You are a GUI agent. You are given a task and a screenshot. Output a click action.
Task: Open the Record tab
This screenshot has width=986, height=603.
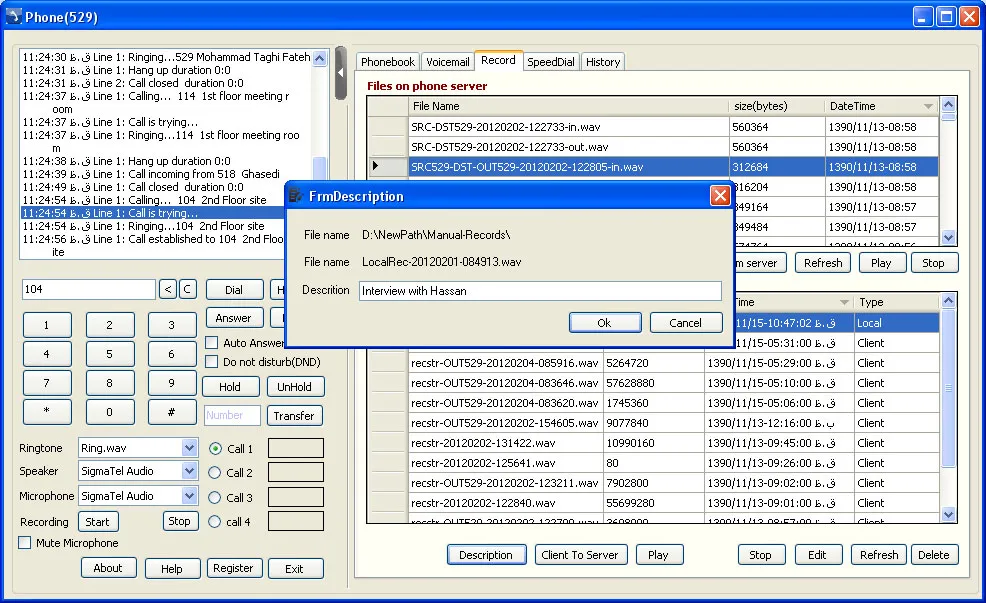point(498,60)
